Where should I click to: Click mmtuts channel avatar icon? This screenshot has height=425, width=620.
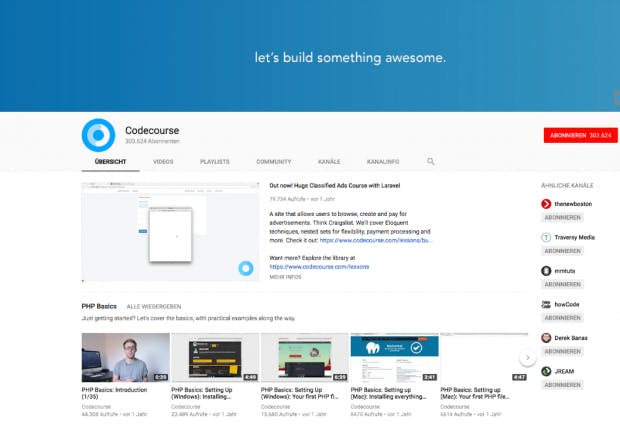tap(546, 271)
